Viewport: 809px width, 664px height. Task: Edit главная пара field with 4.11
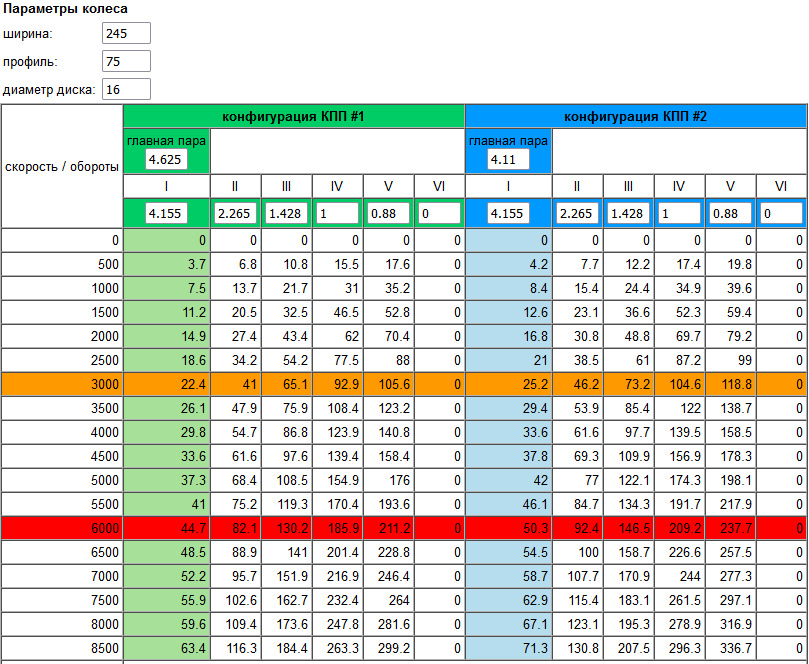[508, 159]
